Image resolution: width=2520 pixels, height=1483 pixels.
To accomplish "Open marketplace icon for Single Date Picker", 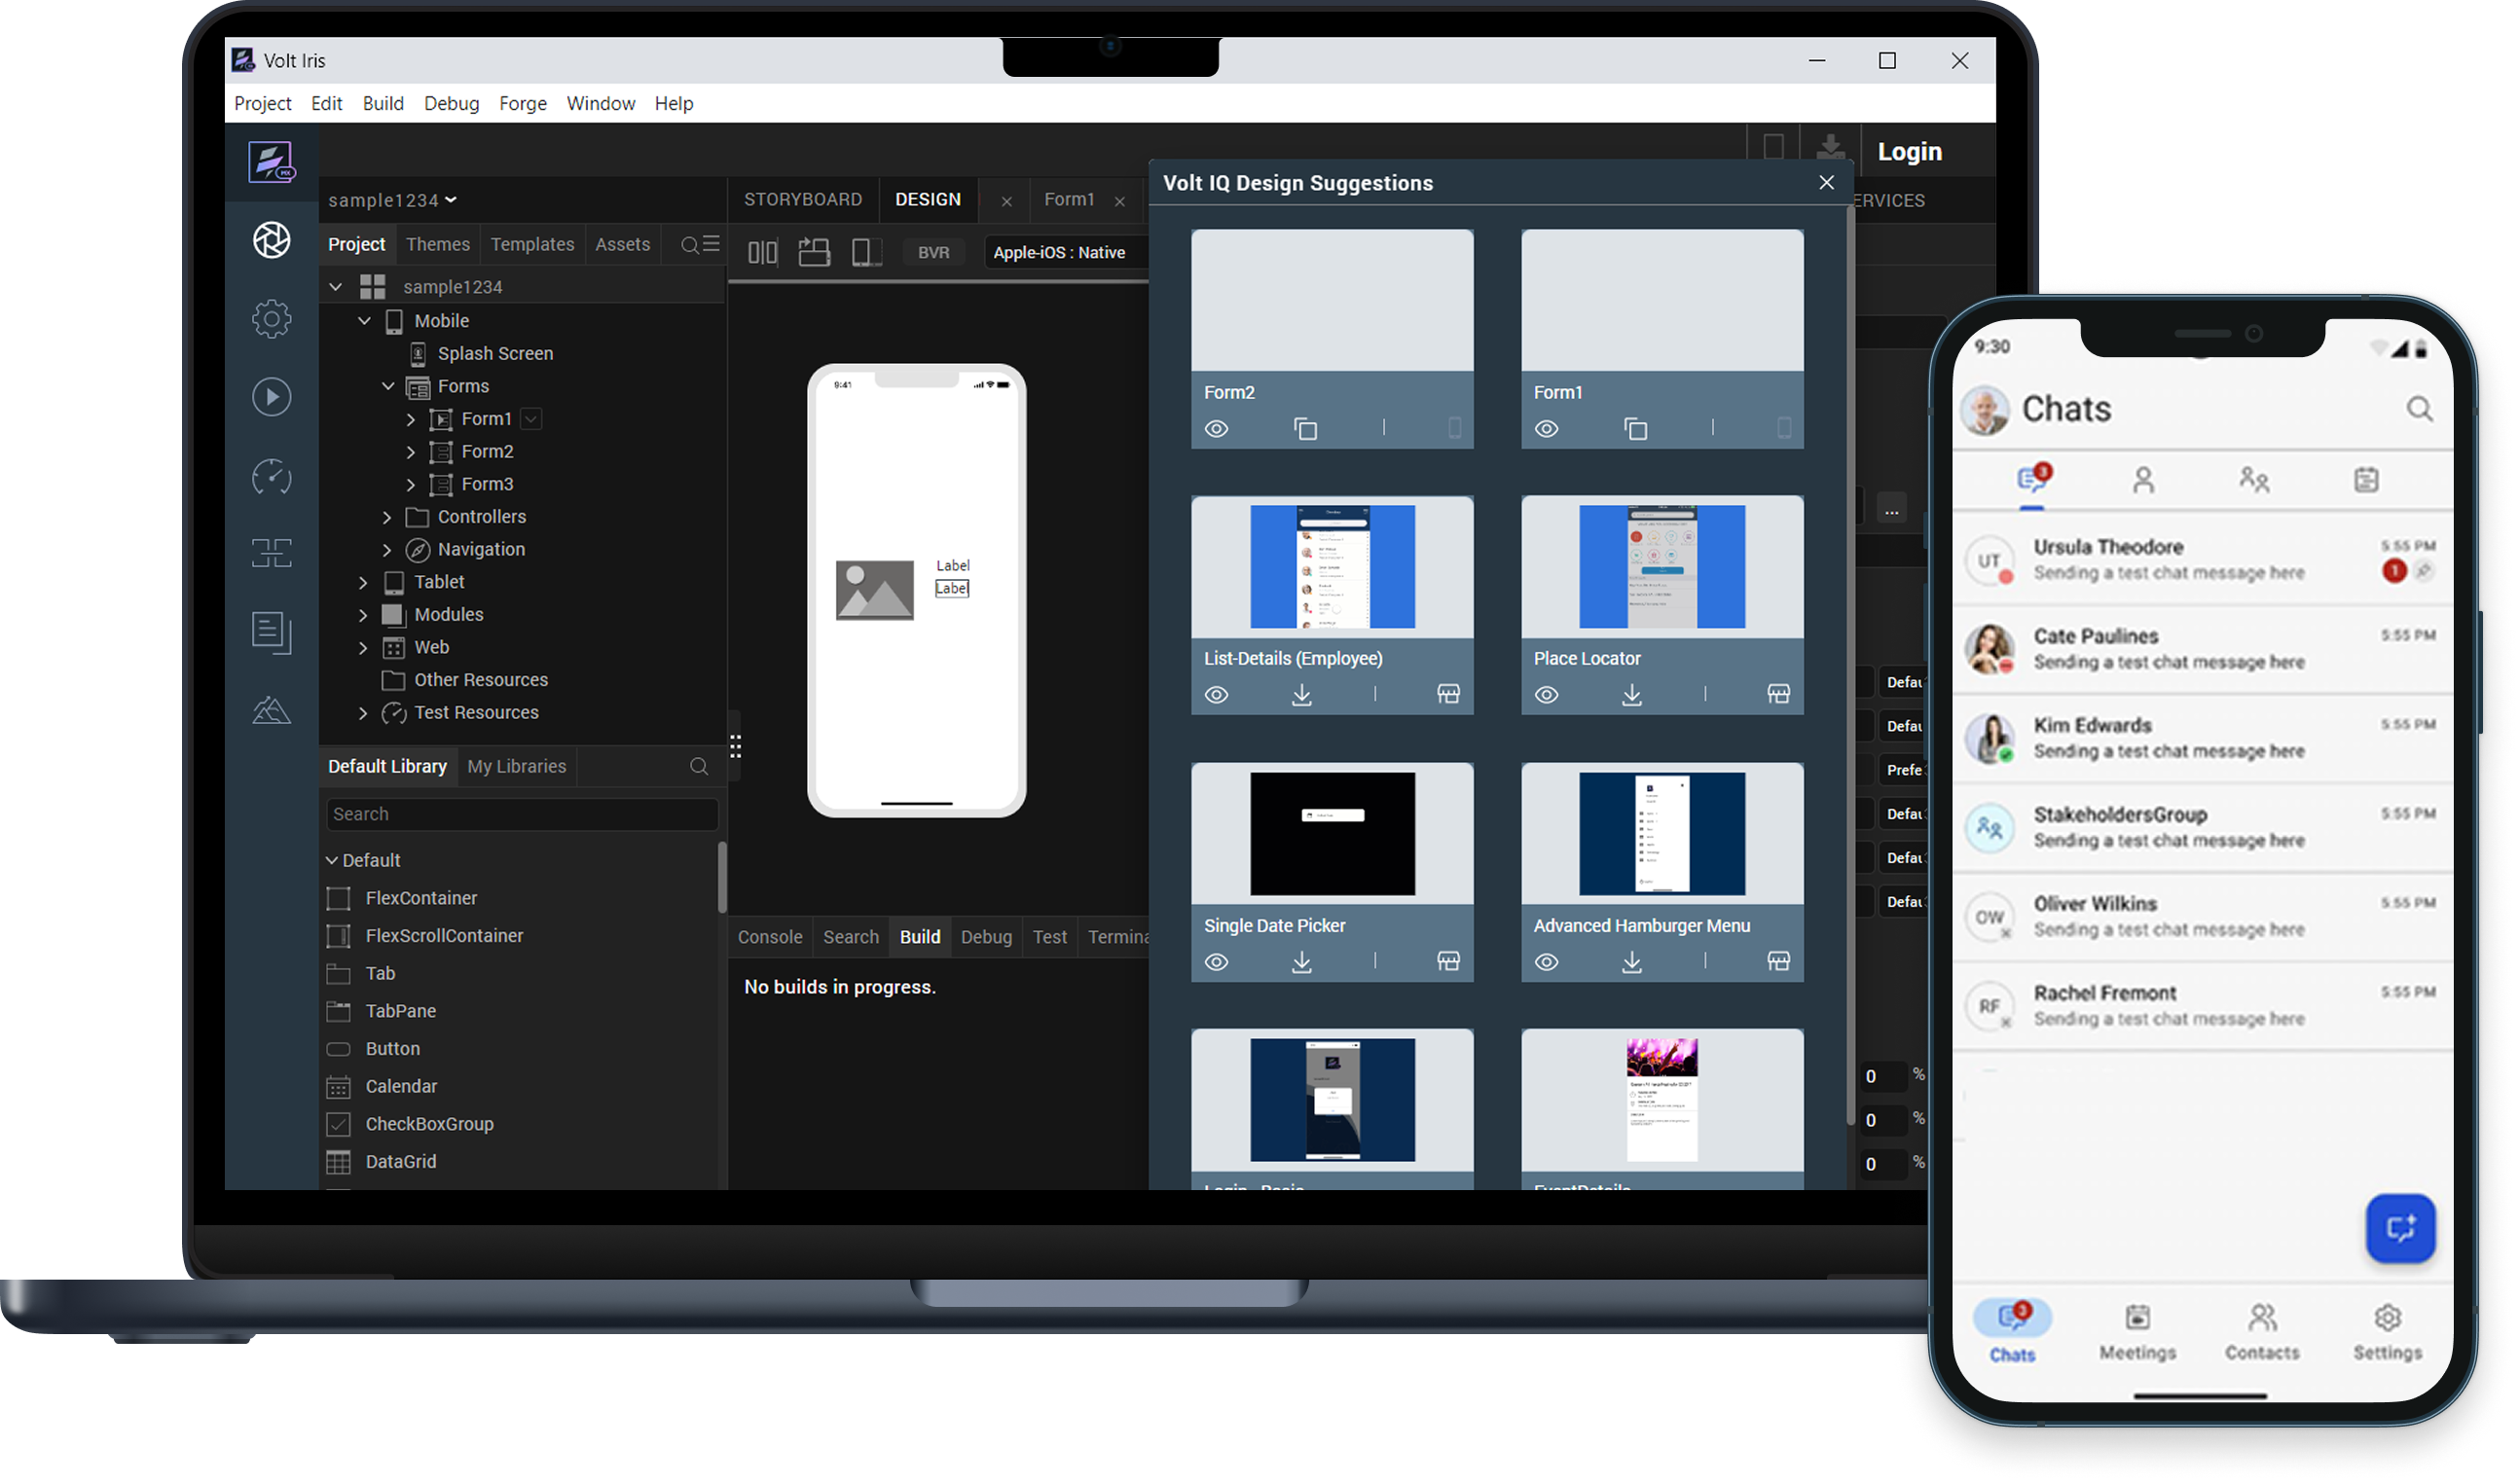I will 1448,961.
